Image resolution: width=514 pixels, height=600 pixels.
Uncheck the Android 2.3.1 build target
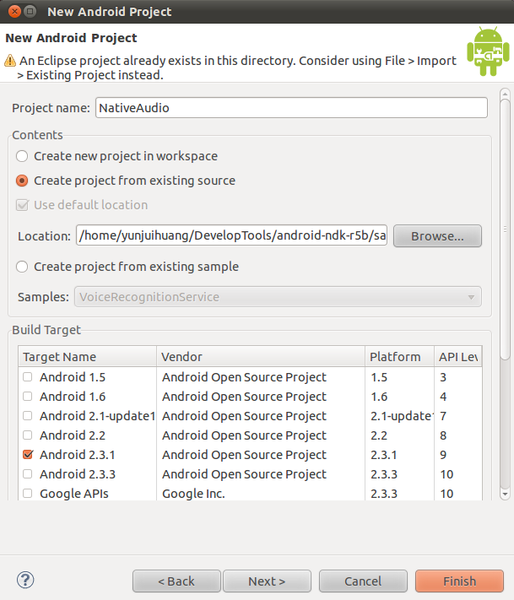(28, 455)
